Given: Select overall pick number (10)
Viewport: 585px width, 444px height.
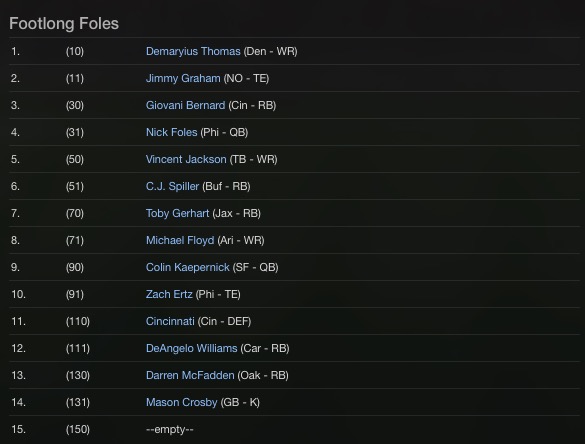Looking at the screenshot, I should click(75, 51).
